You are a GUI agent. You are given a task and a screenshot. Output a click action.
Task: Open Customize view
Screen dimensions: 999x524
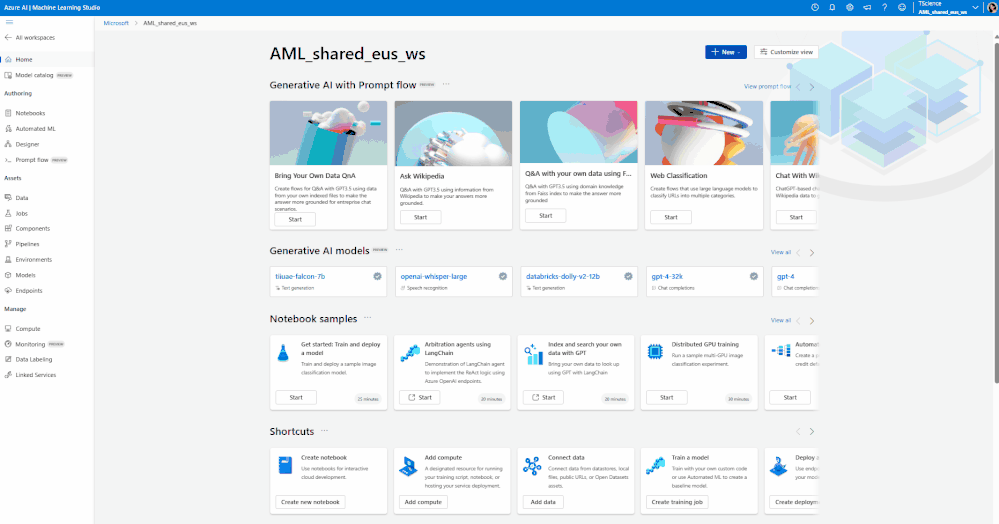click(x=786, y=52)
